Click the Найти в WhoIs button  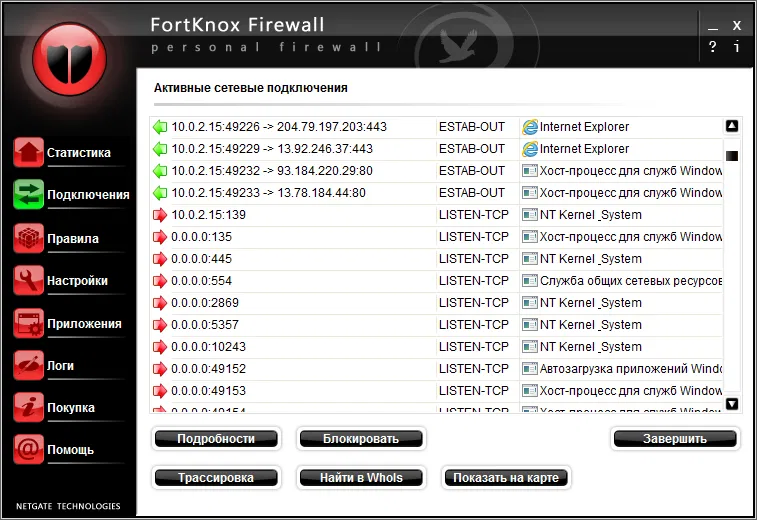click(361, 478)
